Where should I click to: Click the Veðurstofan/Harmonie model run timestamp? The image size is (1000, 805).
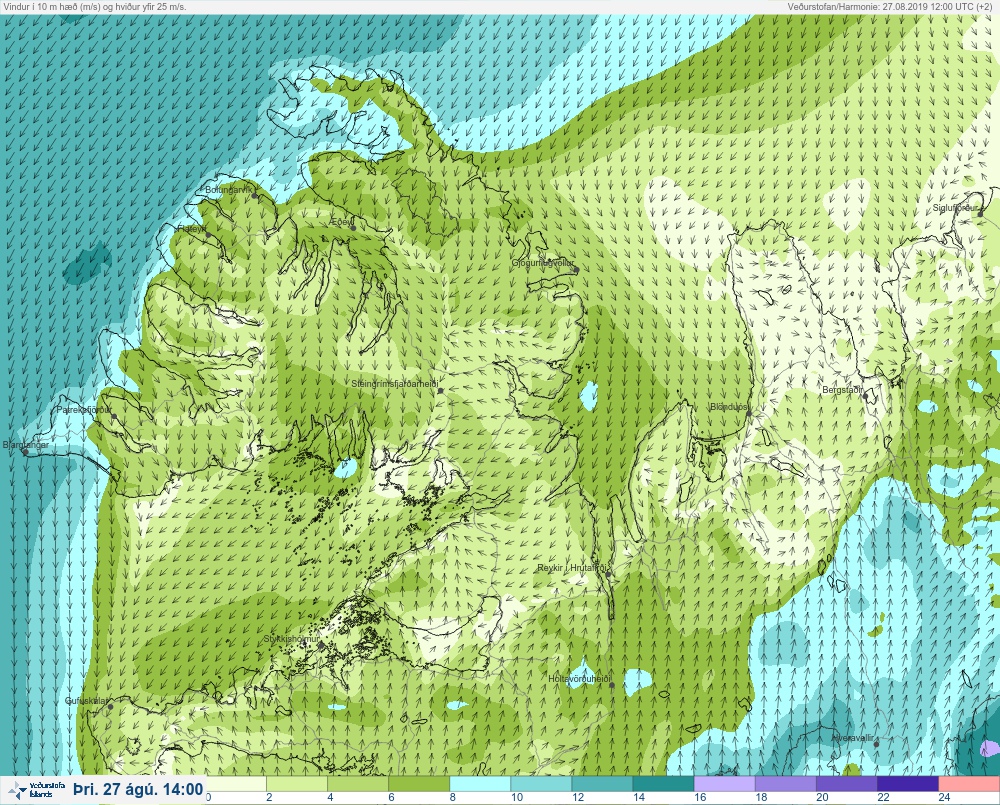[x=890, y=6]
